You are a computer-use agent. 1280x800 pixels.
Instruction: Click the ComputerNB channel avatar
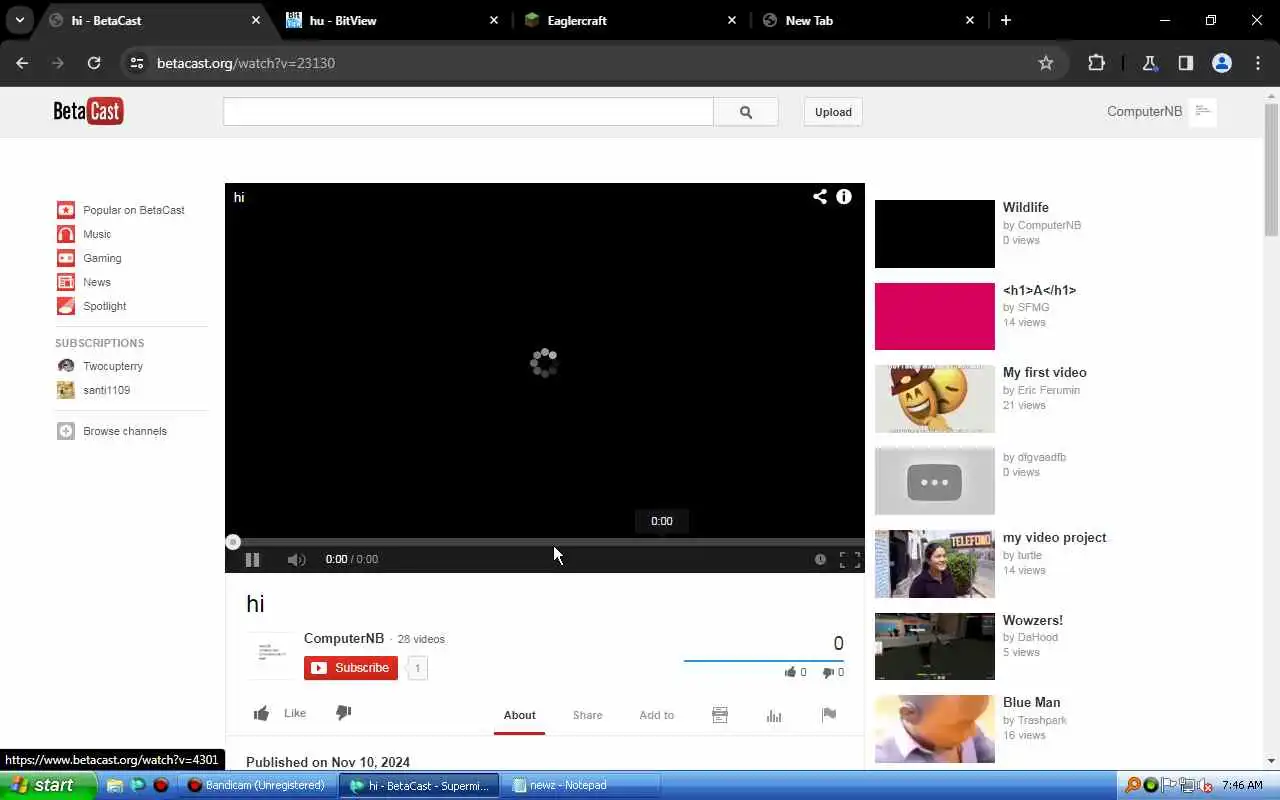(x=270, y=655)
